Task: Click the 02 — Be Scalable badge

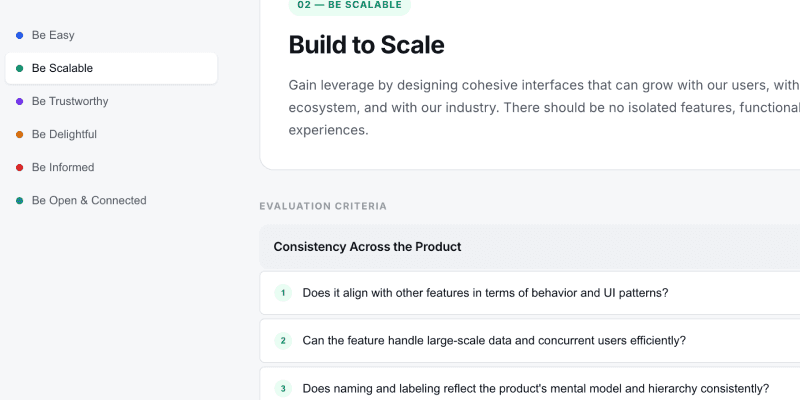Action: coord(350,5)
